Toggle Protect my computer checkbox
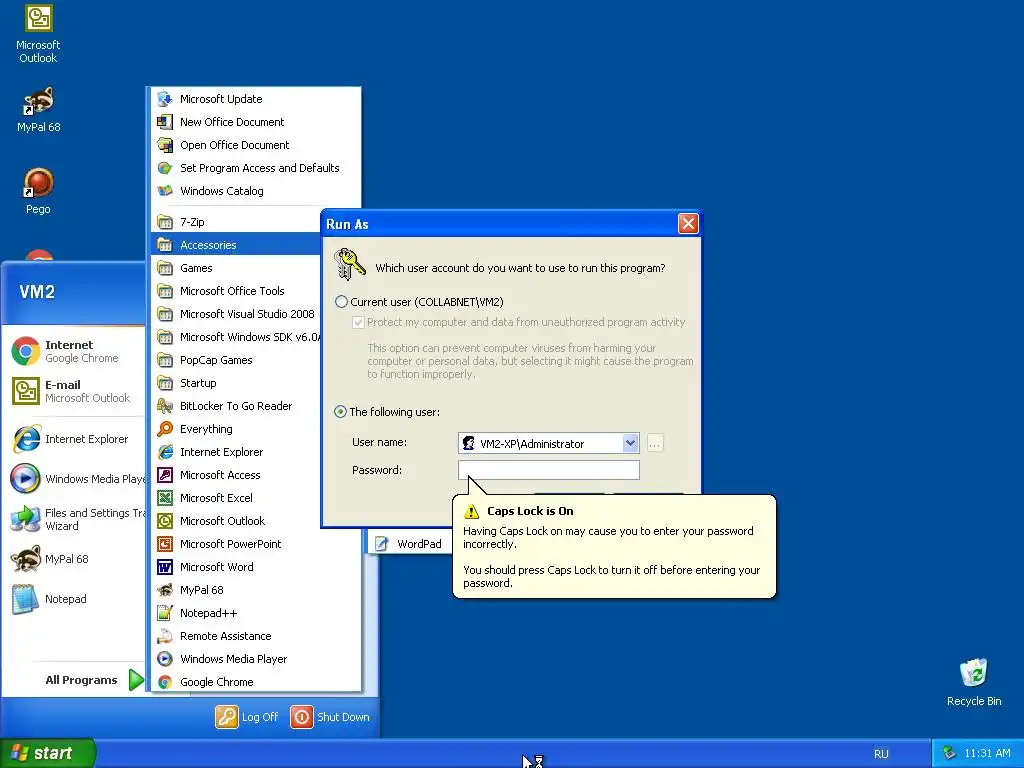 click(358, 322)
